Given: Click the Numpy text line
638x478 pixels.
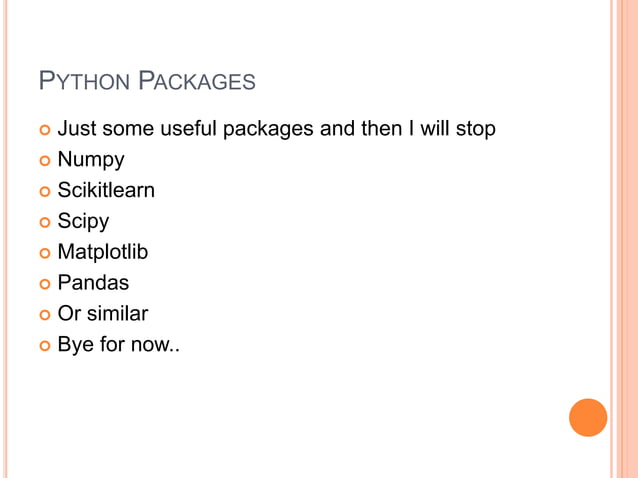Looking at the screenshot, I should tap(91, 160).
